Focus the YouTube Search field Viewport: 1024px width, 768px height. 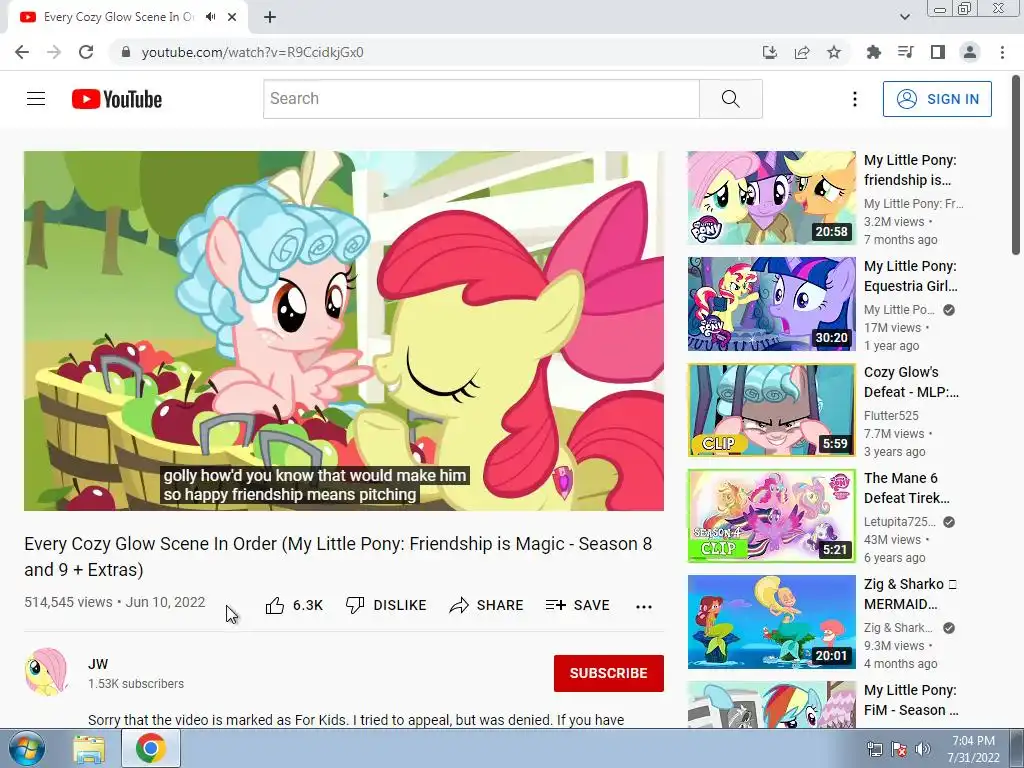point(481,99)
